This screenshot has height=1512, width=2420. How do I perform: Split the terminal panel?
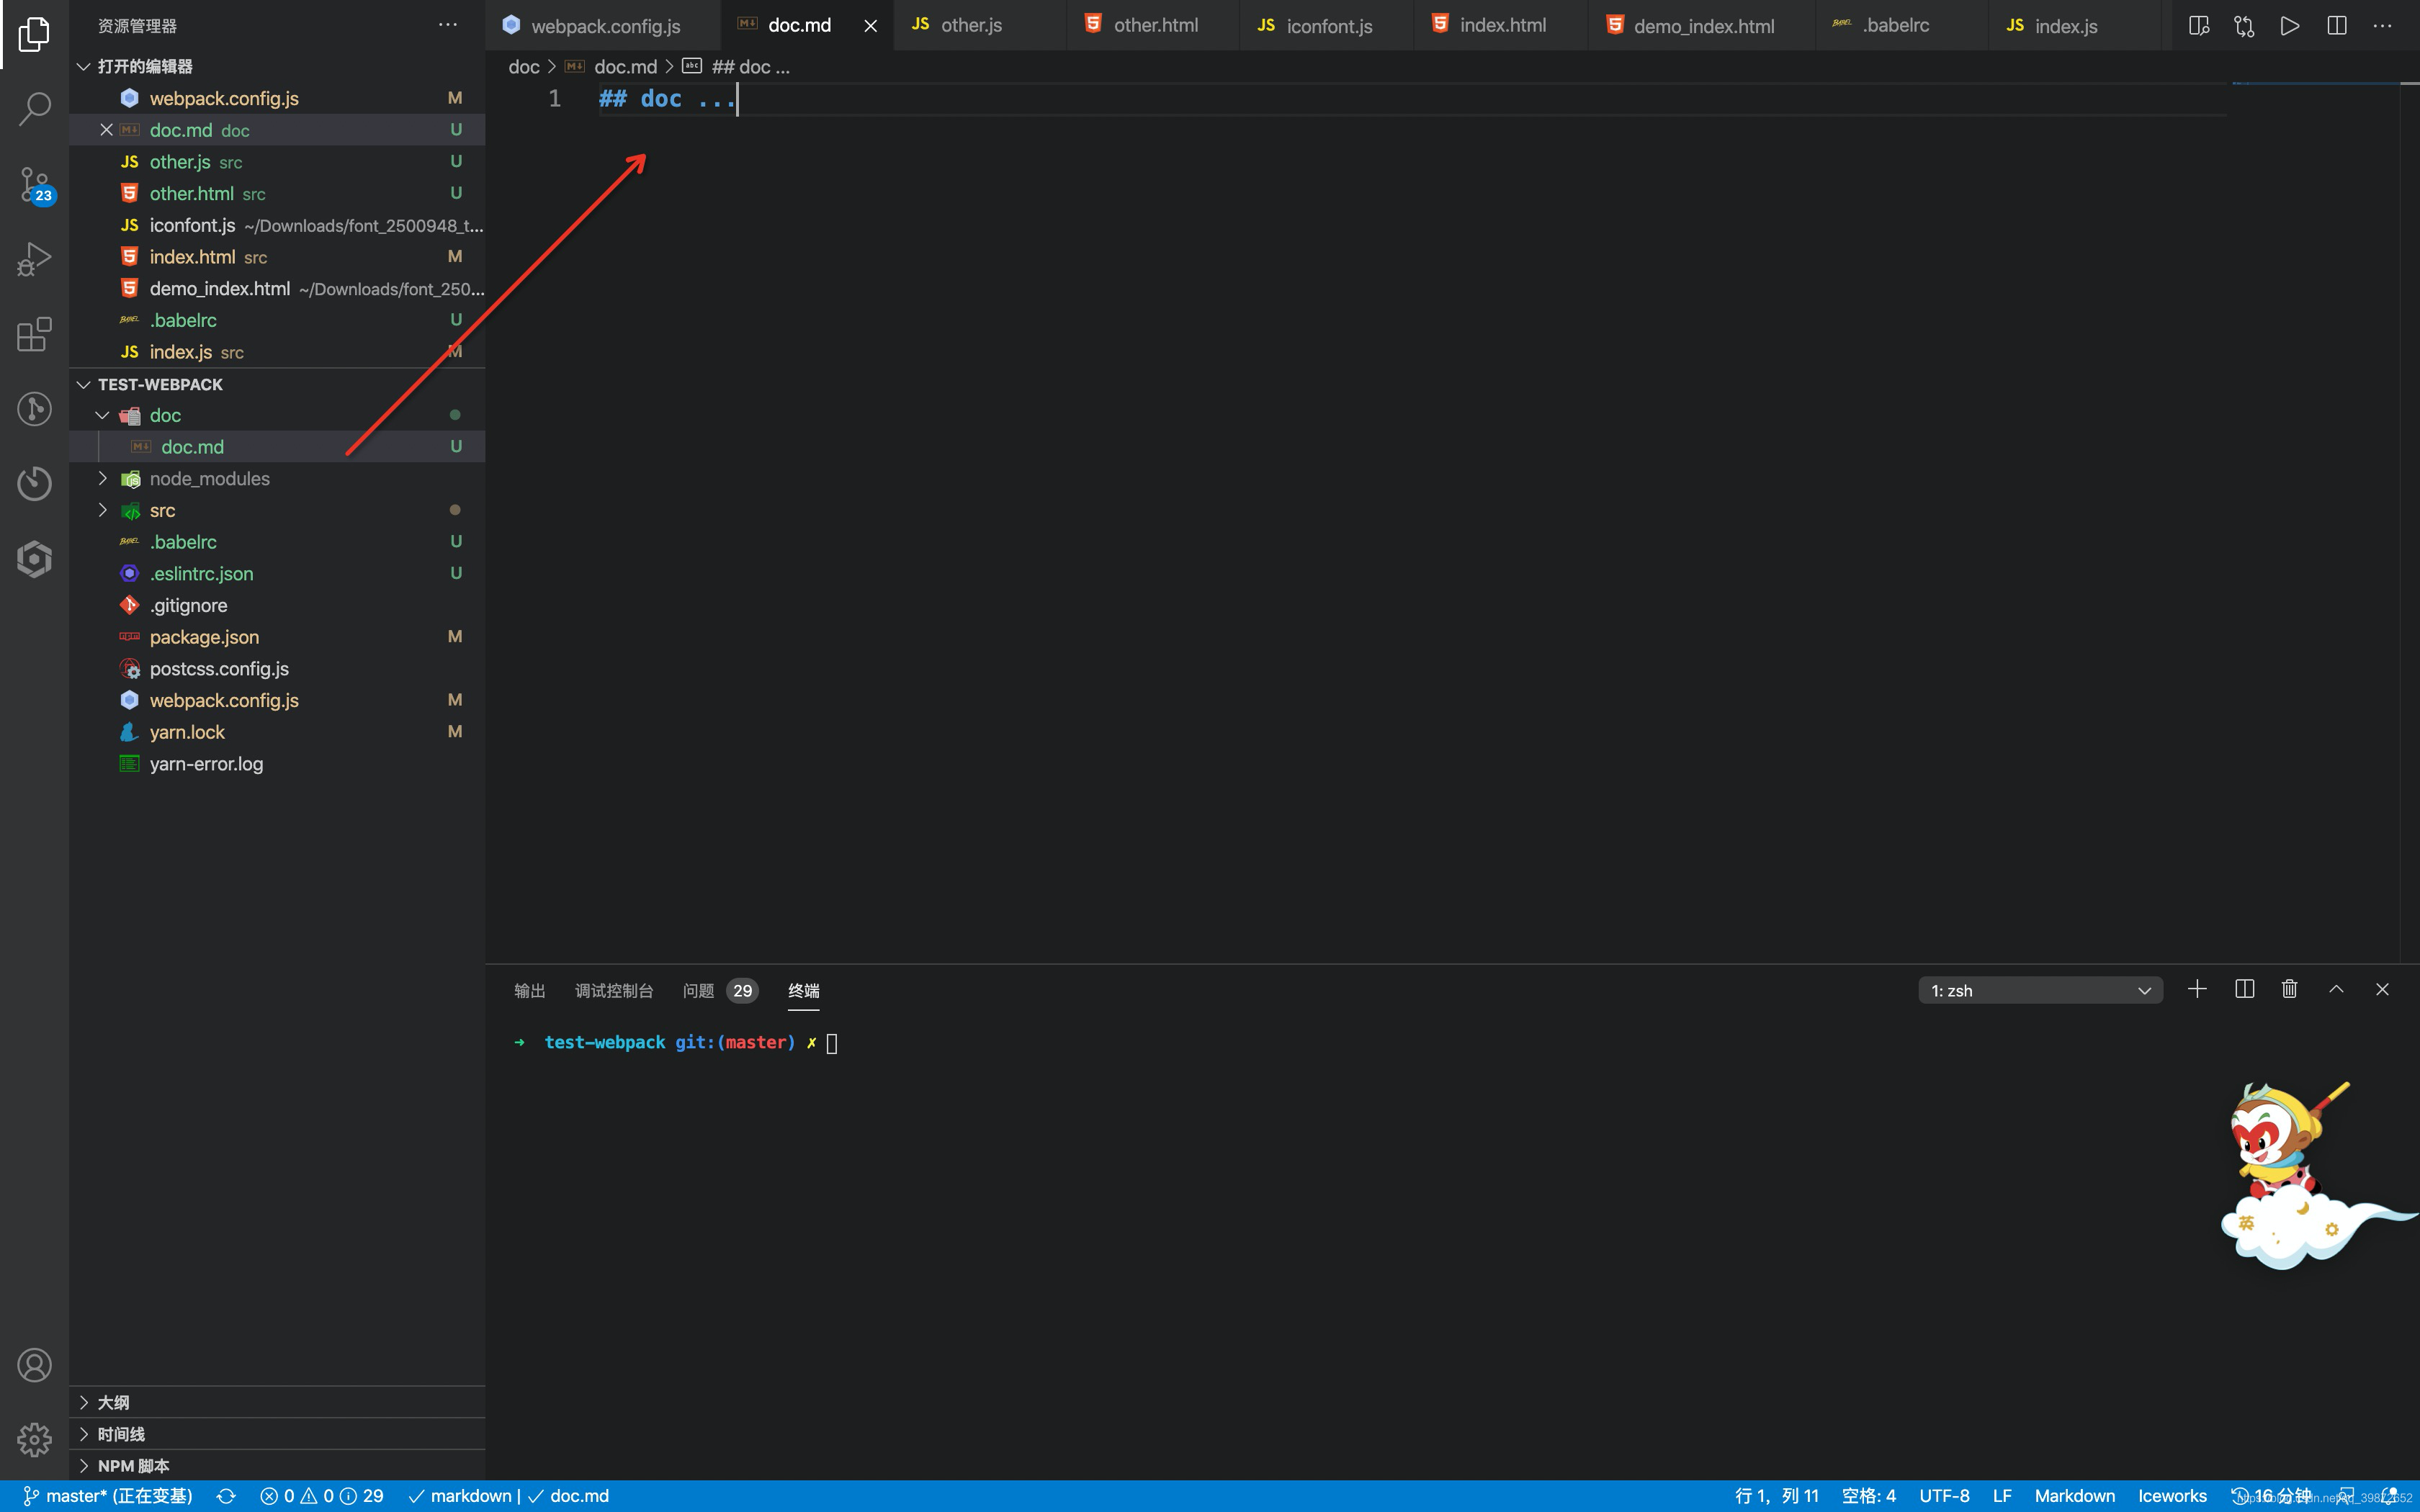[2244, 989]
